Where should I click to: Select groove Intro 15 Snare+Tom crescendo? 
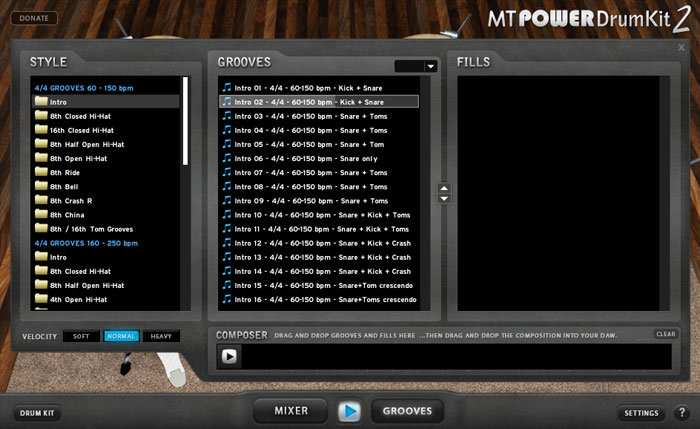(319, 285)
